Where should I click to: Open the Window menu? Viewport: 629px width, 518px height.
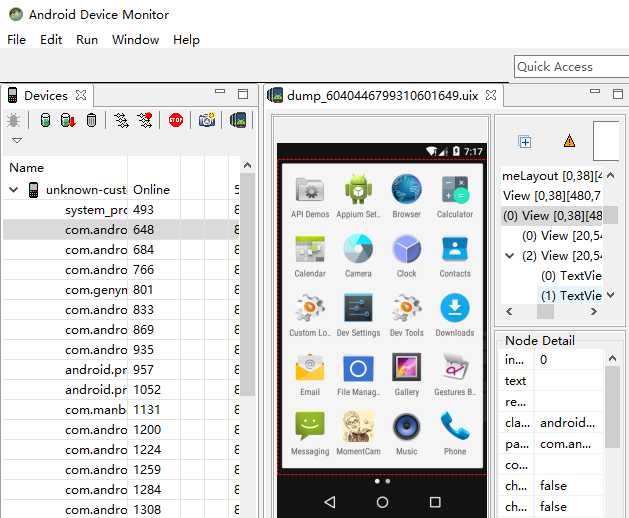[x=136, y=40]
